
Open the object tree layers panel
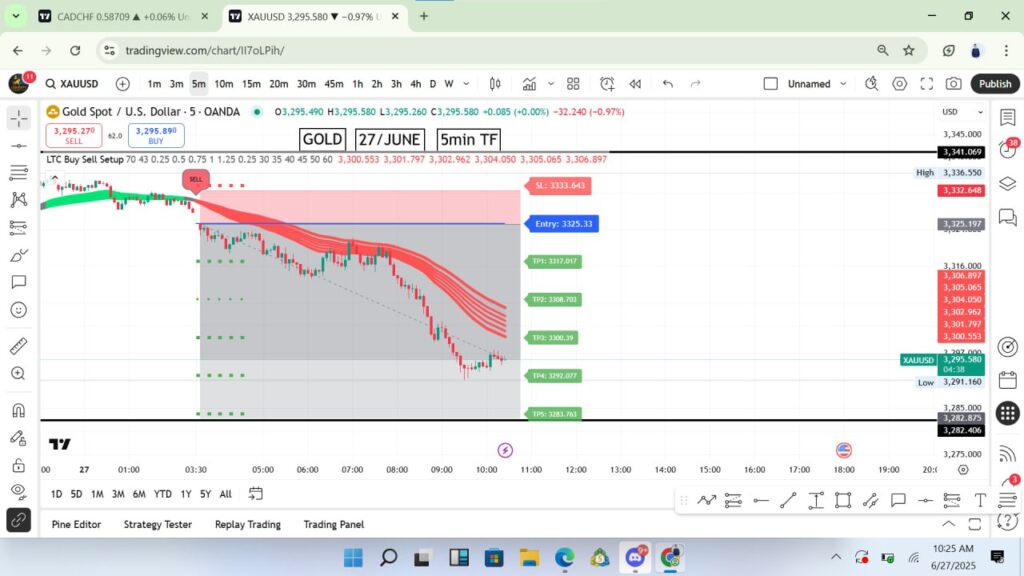(x=1008, y=184)
